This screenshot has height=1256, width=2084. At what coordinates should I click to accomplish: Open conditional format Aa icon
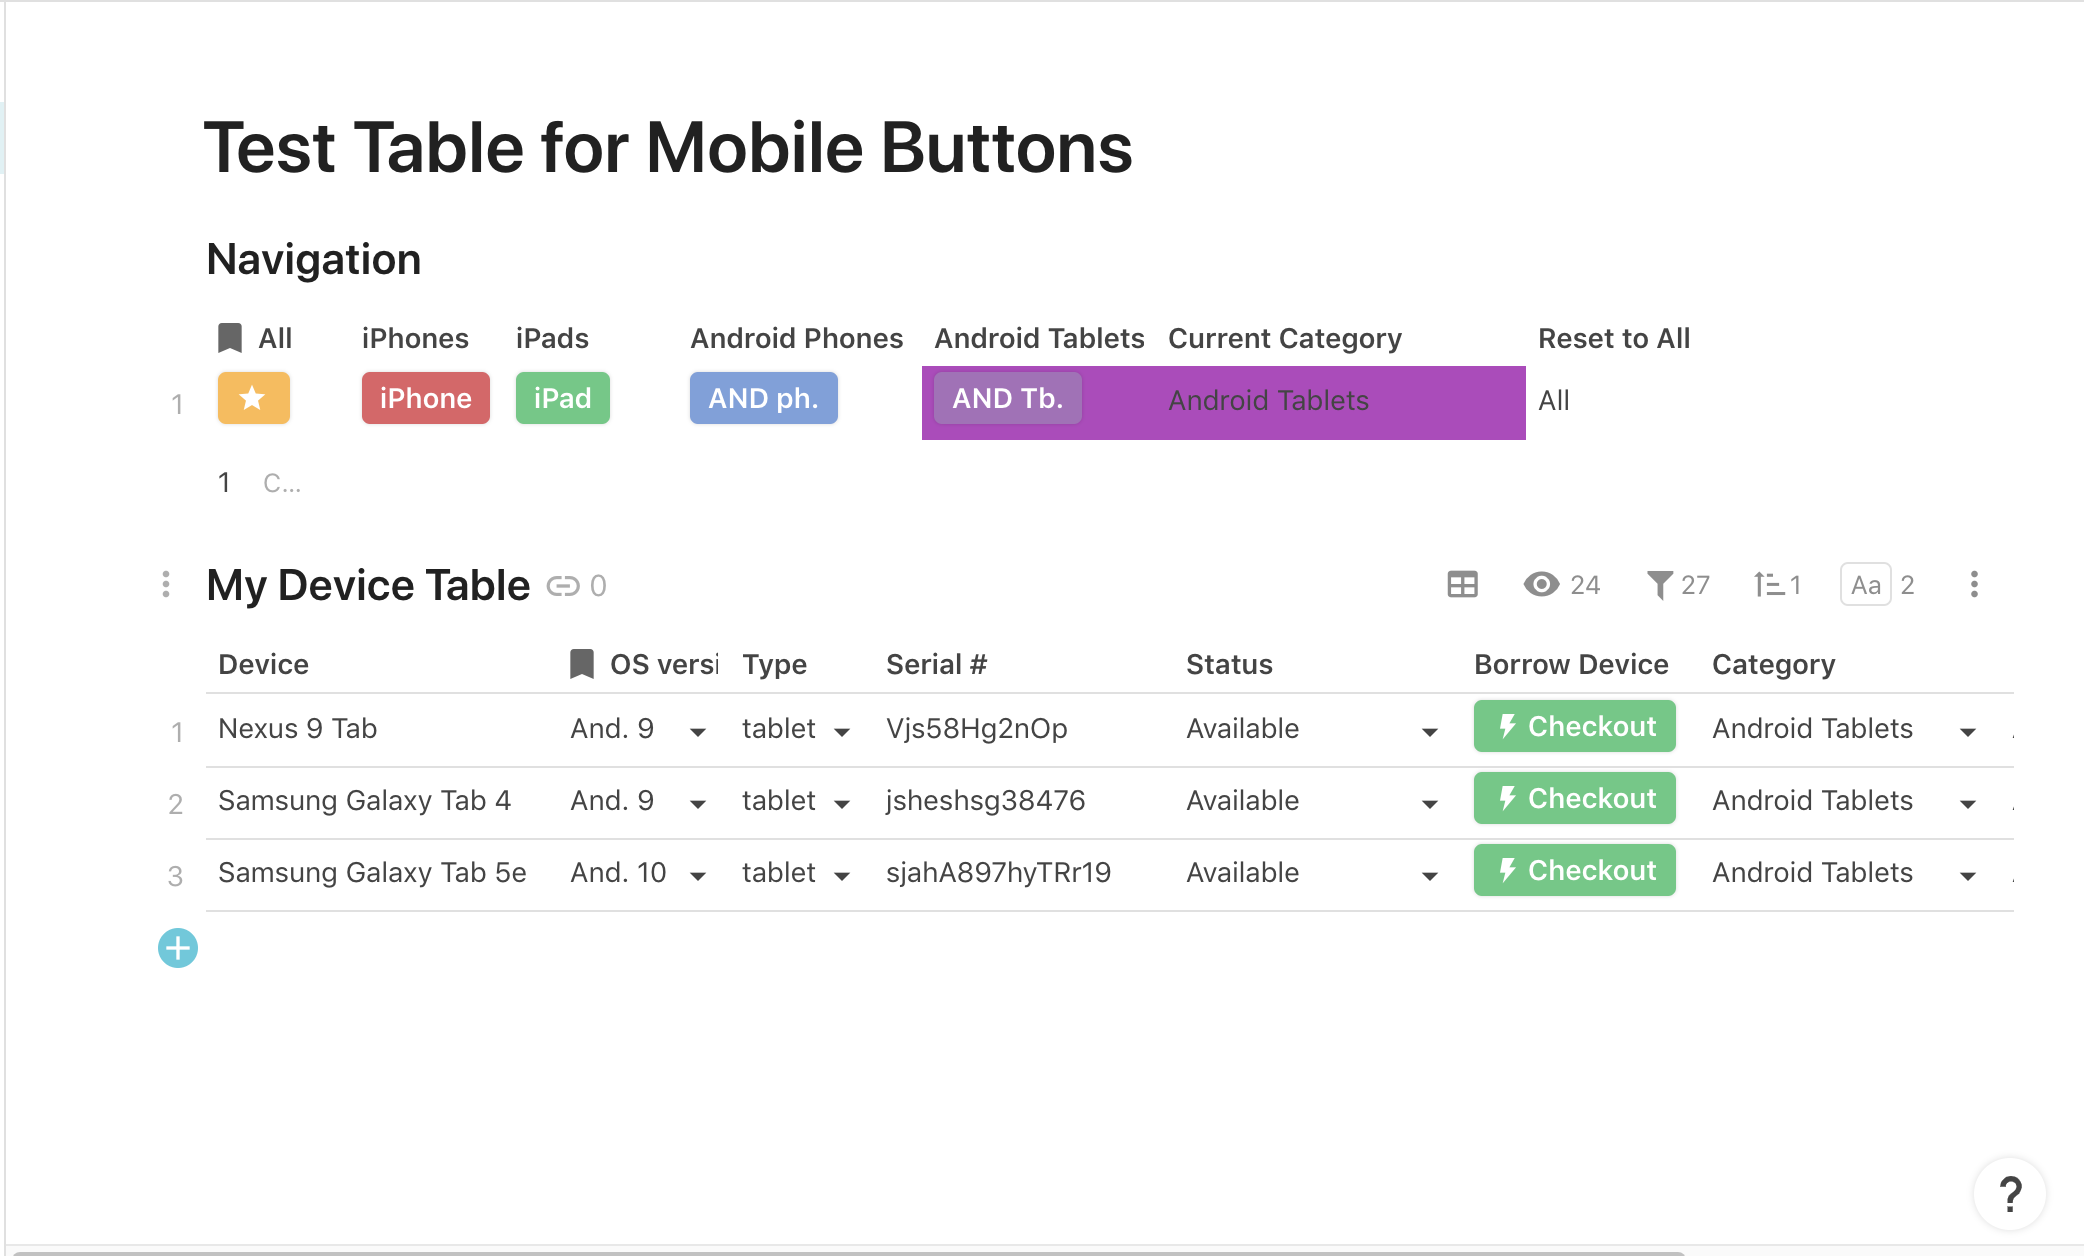pyautogui.click(x=1865, y=585)
